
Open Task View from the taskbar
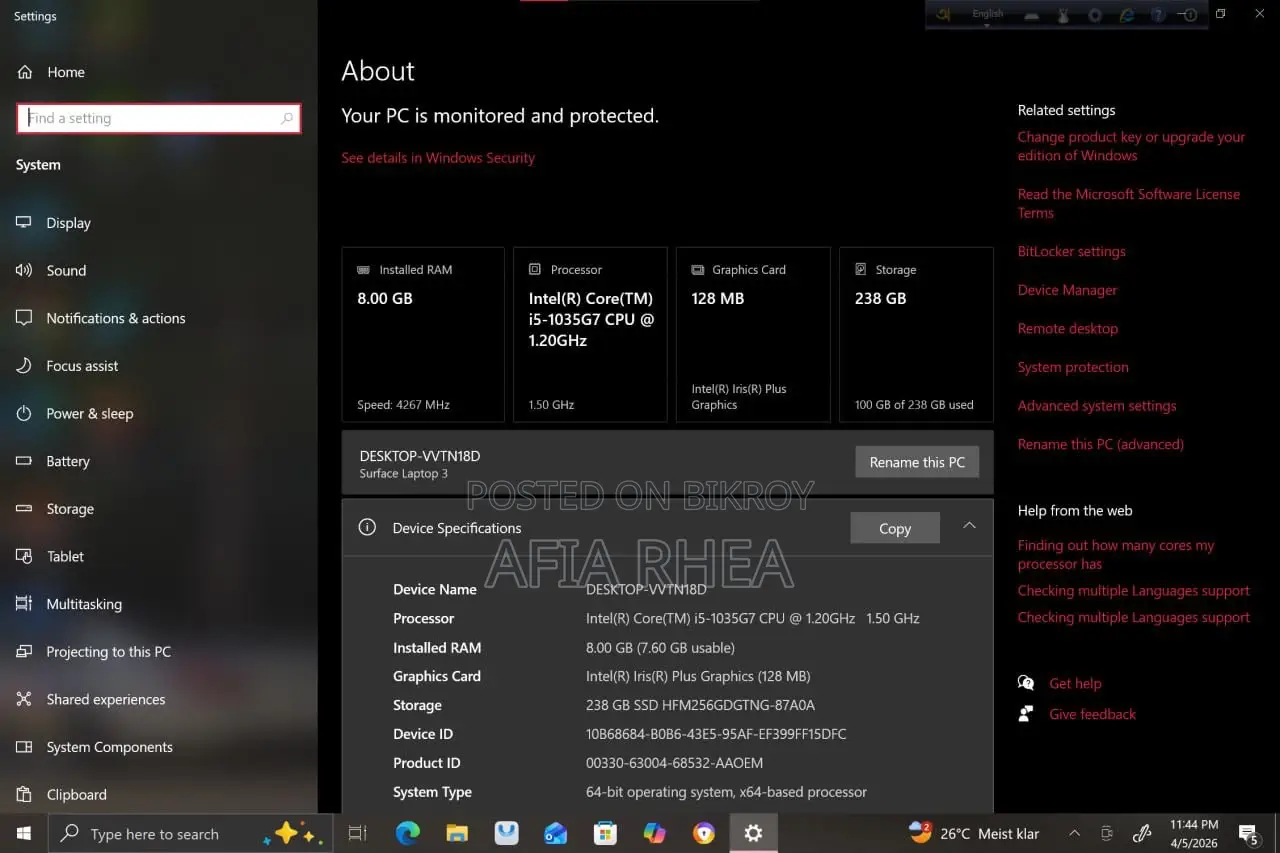point(357,833)
